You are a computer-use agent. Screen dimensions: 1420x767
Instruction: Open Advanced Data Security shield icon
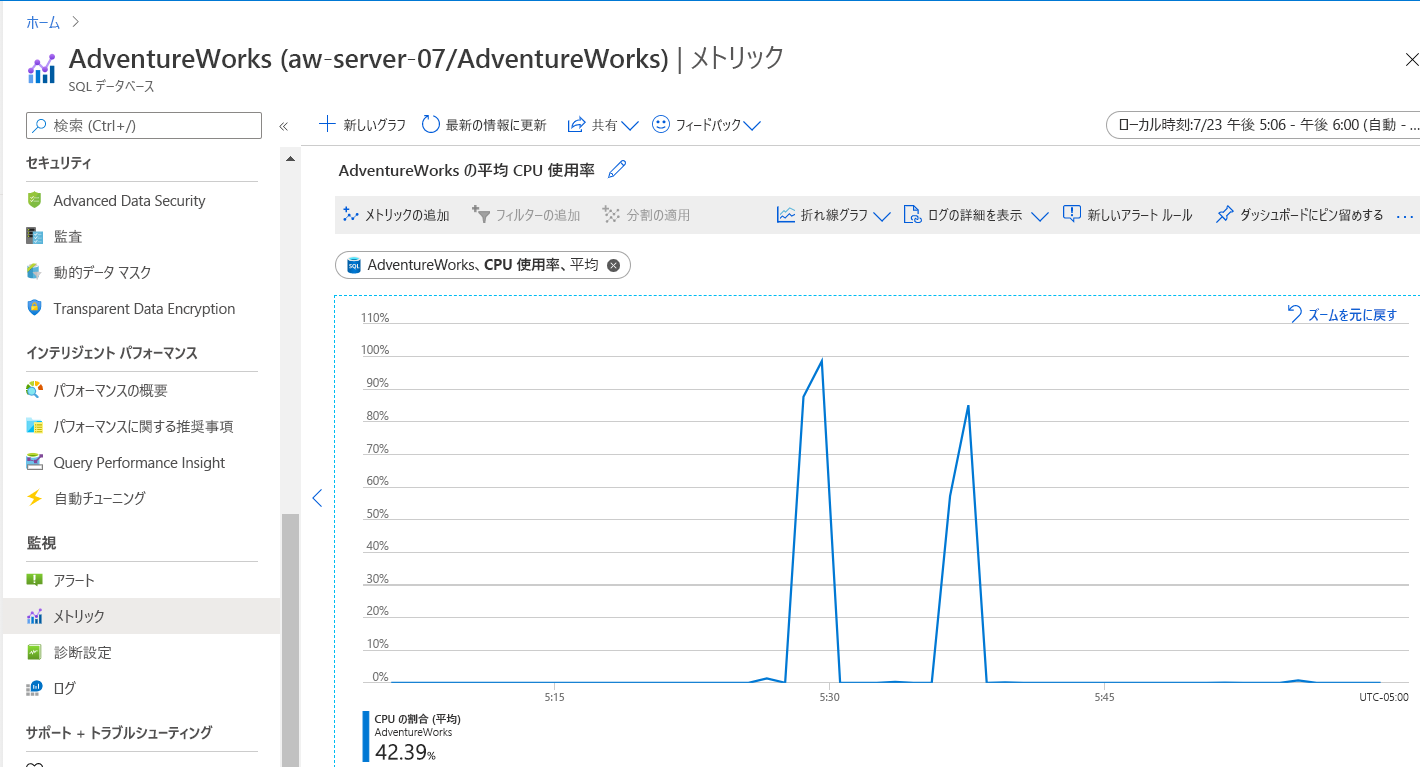(x=35, y=200)
